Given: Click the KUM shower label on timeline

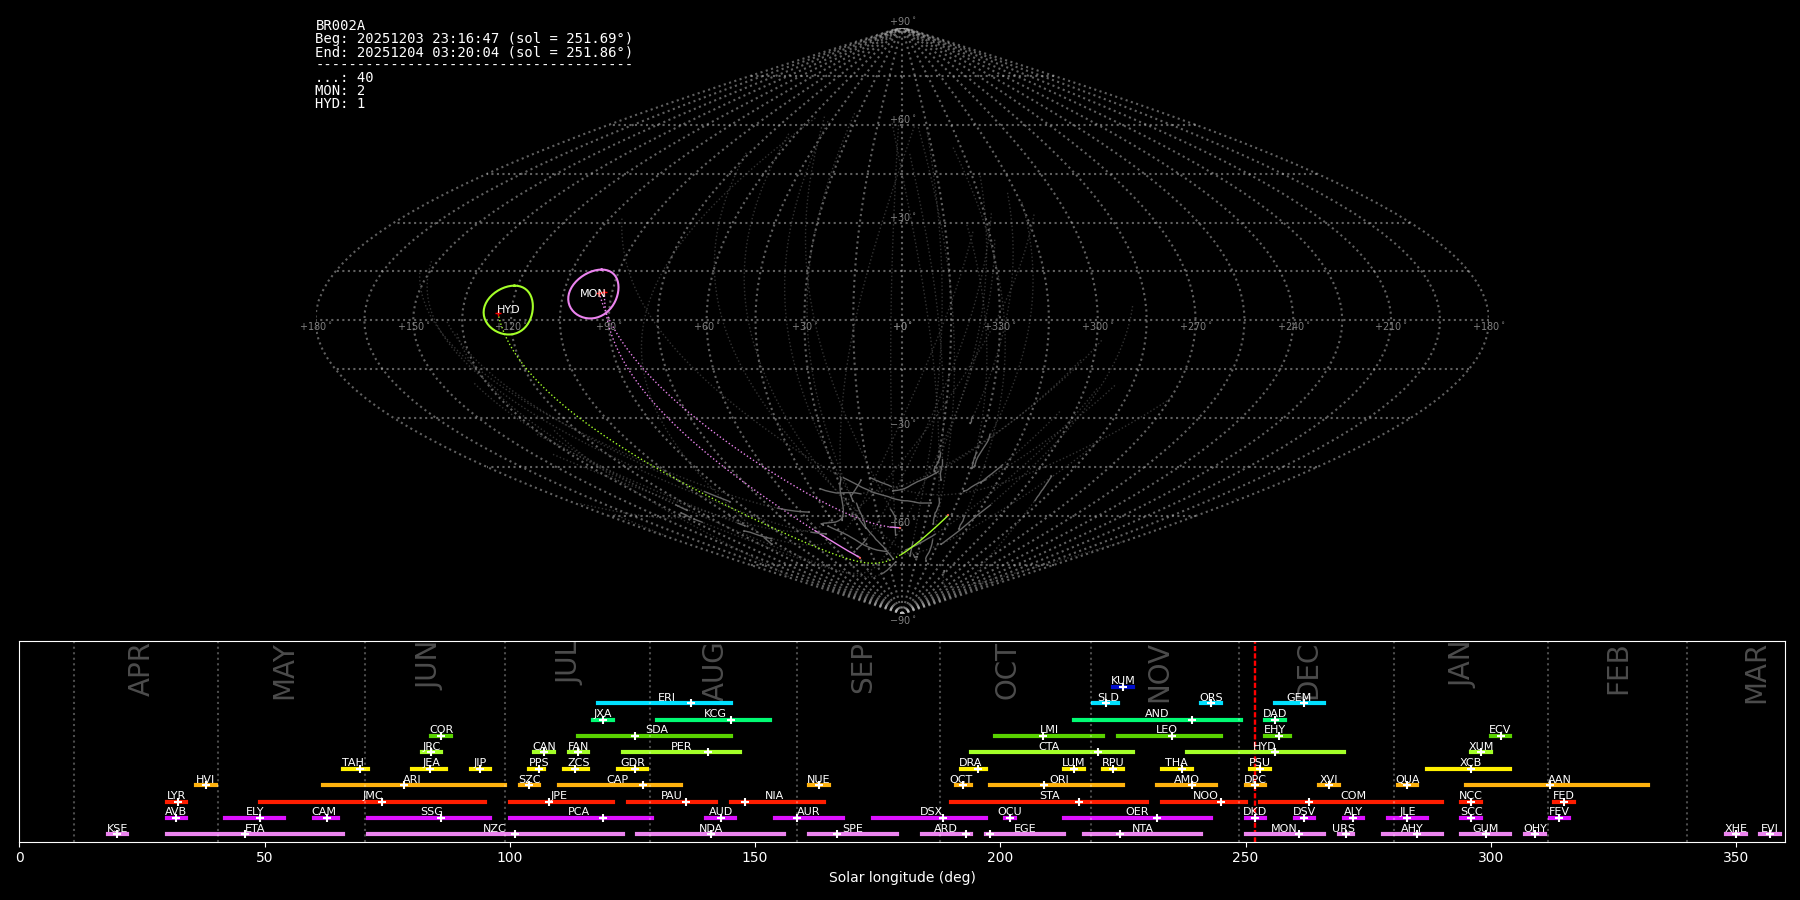Looking at the screenshot, I should pos(1123,681).
